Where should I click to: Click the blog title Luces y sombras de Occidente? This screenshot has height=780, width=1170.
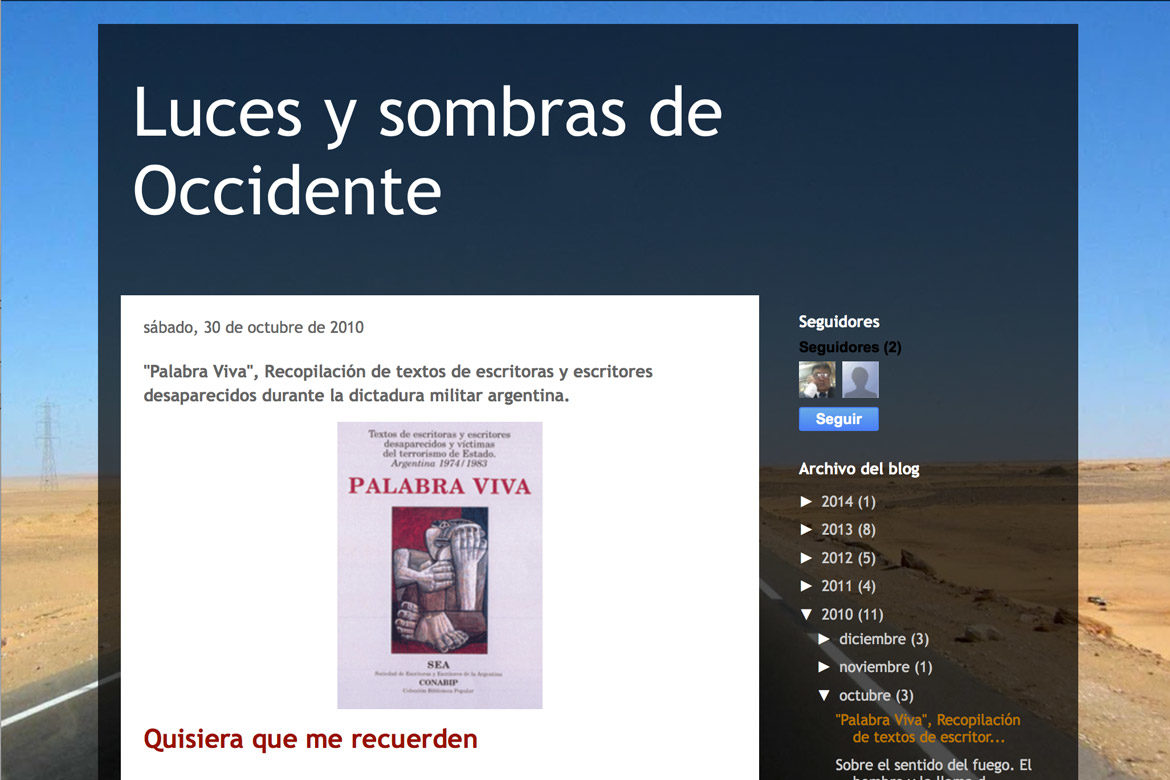click(x=427, y=150)
